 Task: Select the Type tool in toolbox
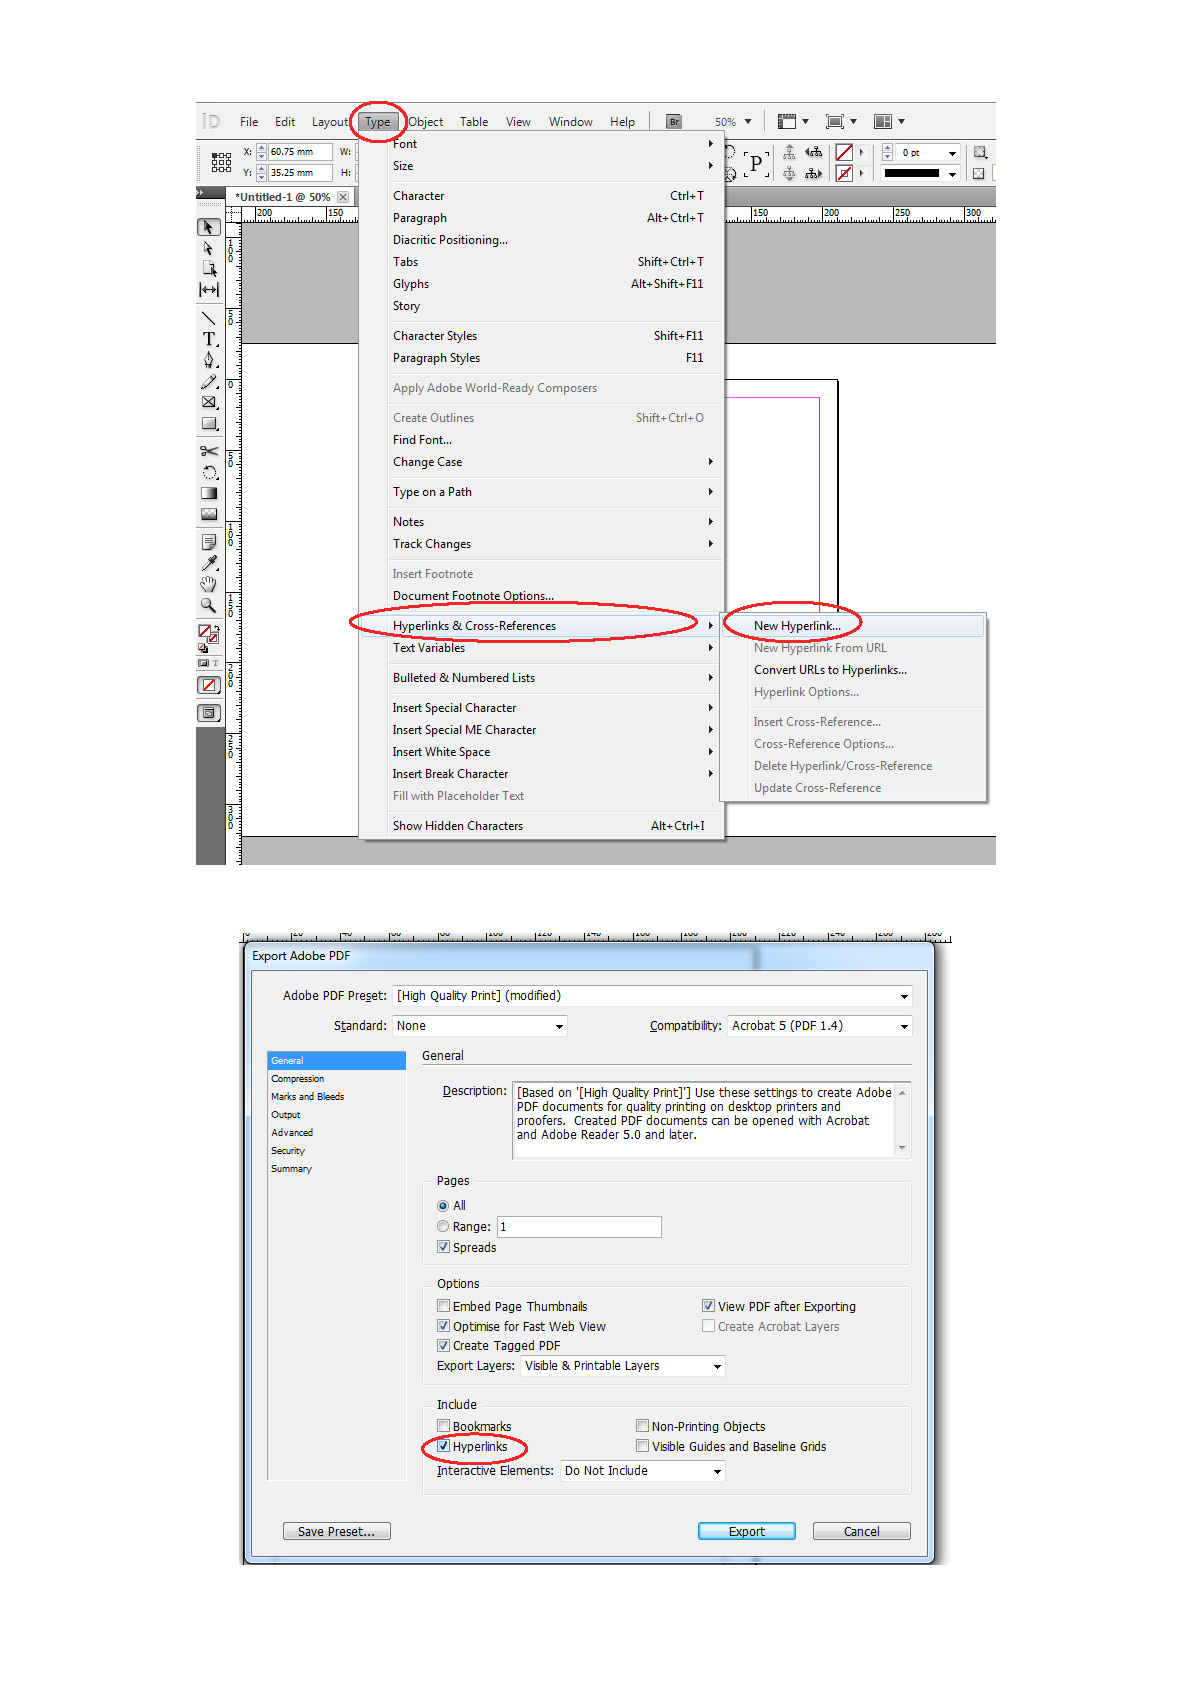(208, 339)
